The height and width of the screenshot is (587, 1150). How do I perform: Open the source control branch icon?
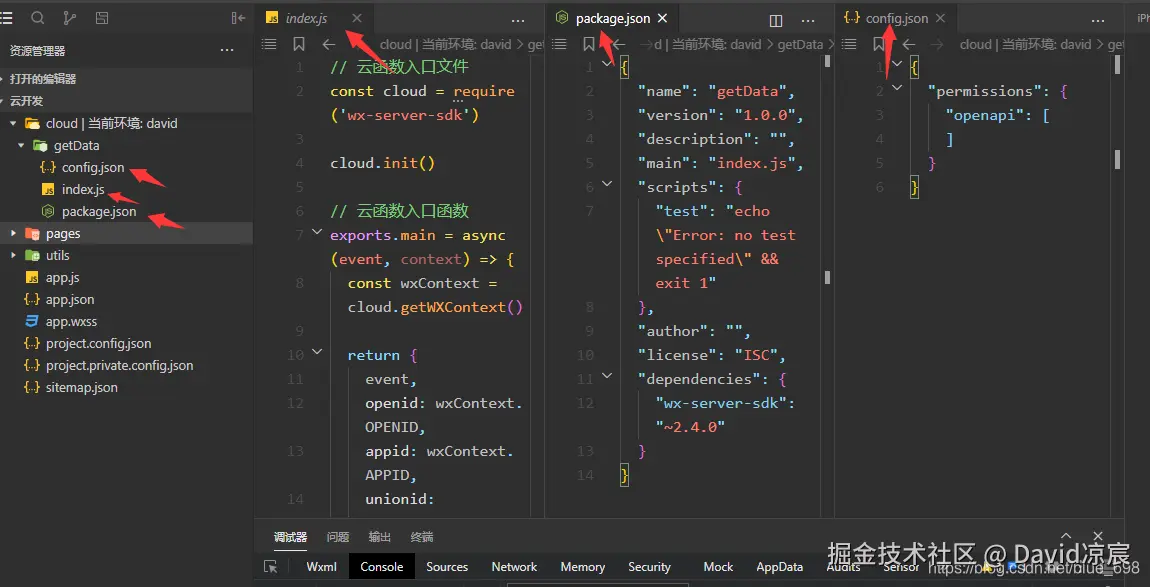click(x=70, y=18)
